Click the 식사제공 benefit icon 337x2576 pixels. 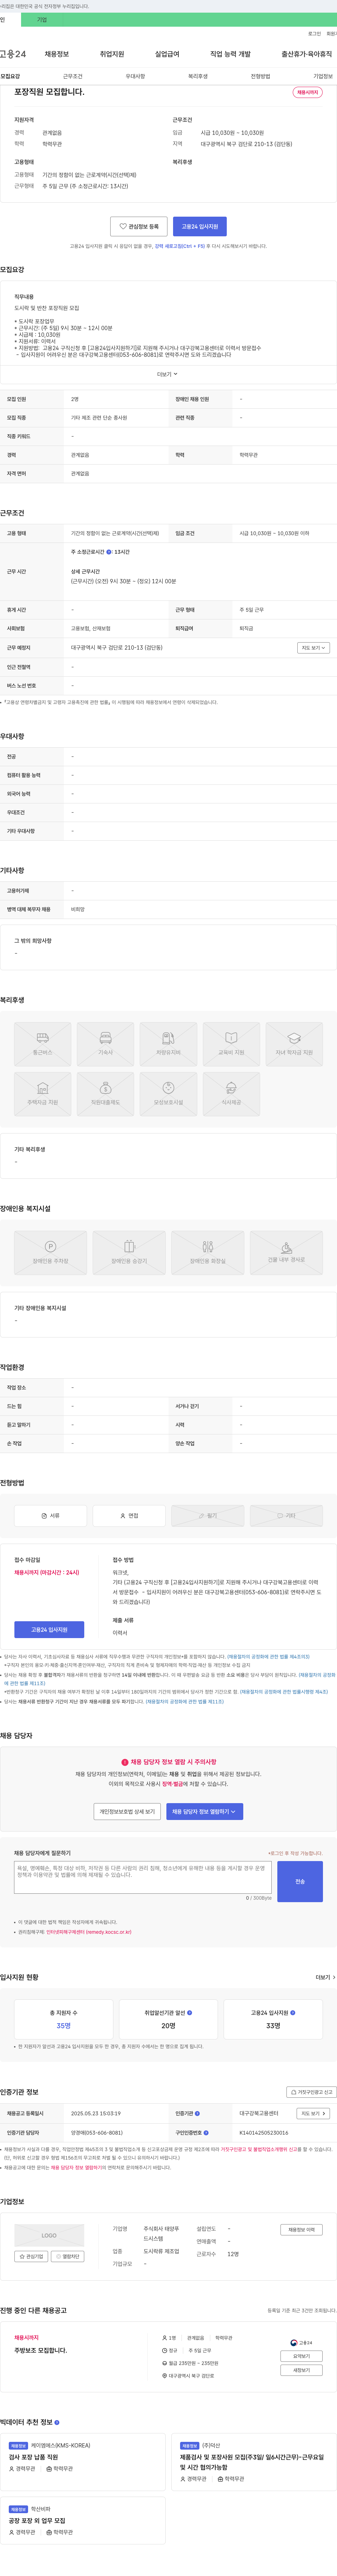pos(231,1094)
